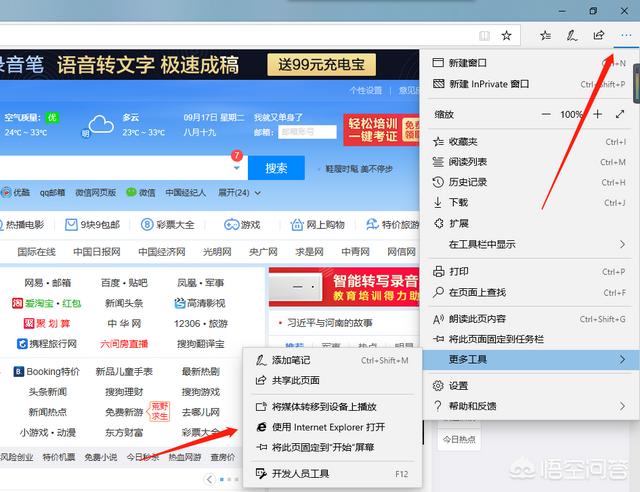Image resolution: width=640 pixels, height=492 pixels.
Task: Click the carousel previous arrow
Action: (x=209, y=479)
